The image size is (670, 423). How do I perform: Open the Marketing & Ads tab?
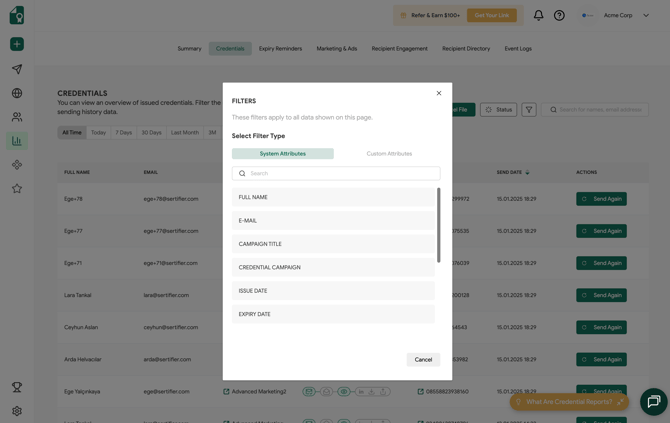pyautogui.click(x=337, y=49)
